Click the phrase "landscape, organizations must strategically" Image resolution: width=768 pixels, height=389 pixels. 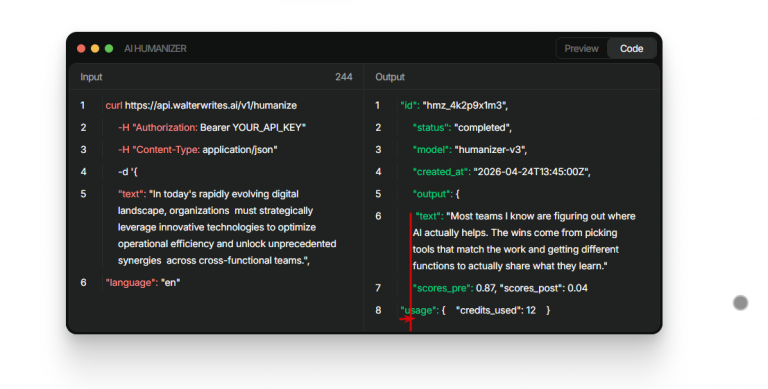[216, 211]
